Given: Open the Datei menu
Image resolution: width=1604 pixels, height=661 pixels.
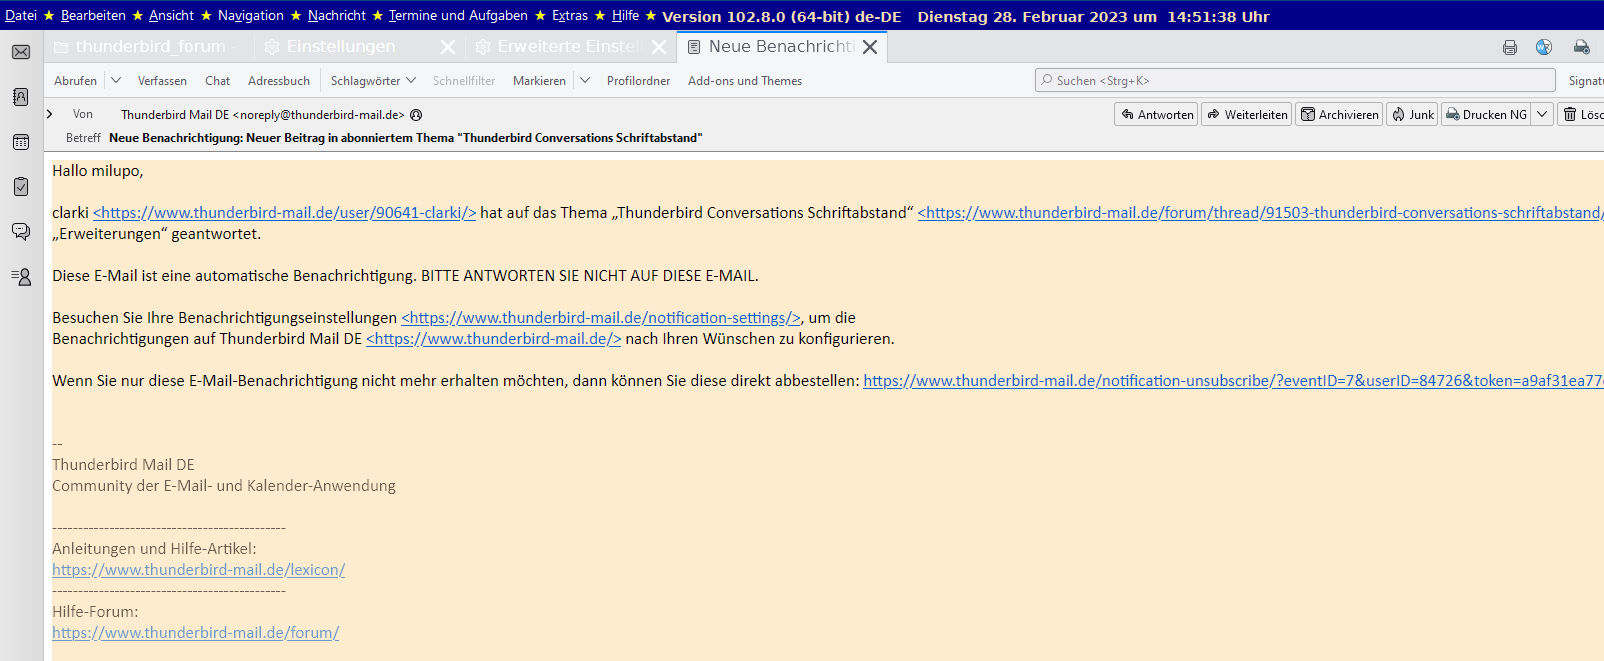Looking at the screenshot, I should point(21,15).
